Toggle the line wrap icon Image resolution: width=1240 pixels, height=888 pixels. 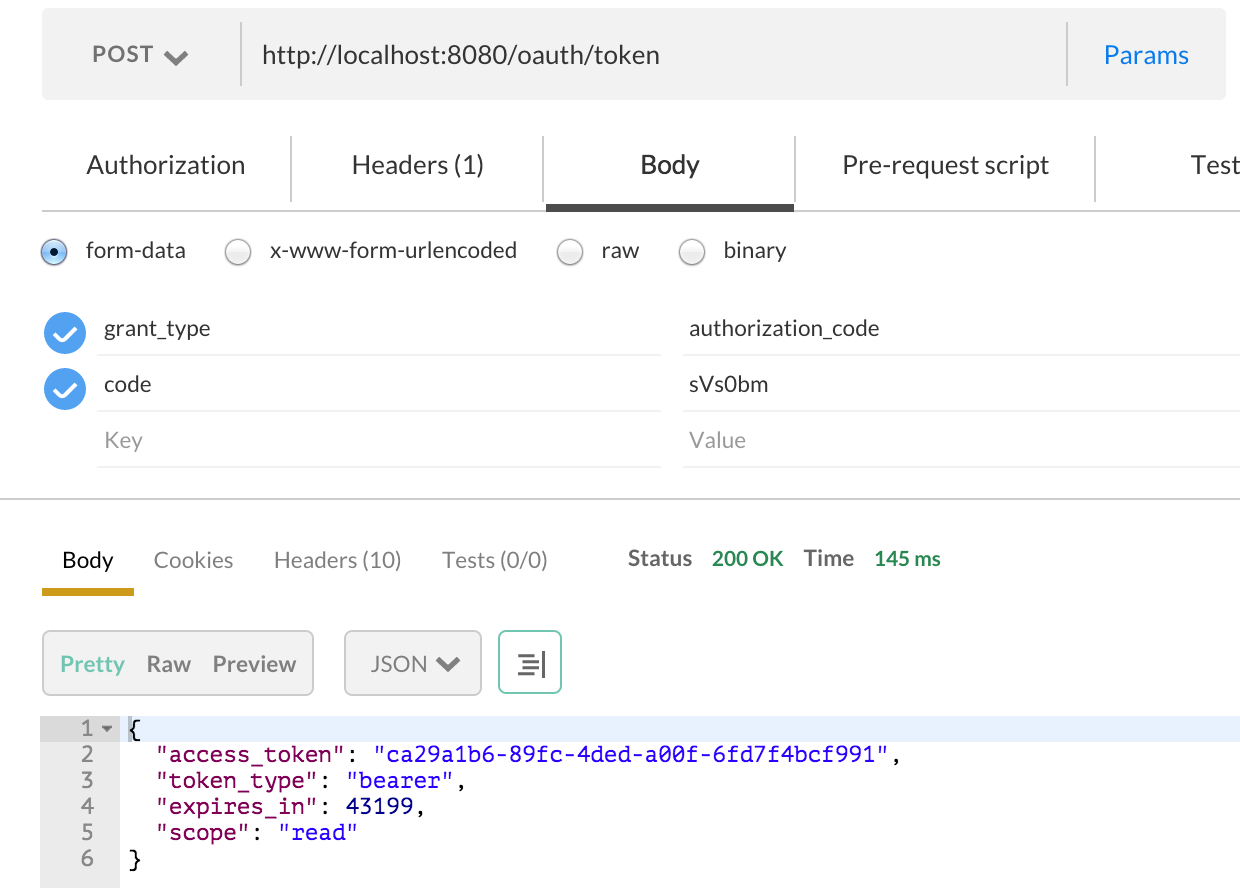pyautogui.click(x=530, y=663)
